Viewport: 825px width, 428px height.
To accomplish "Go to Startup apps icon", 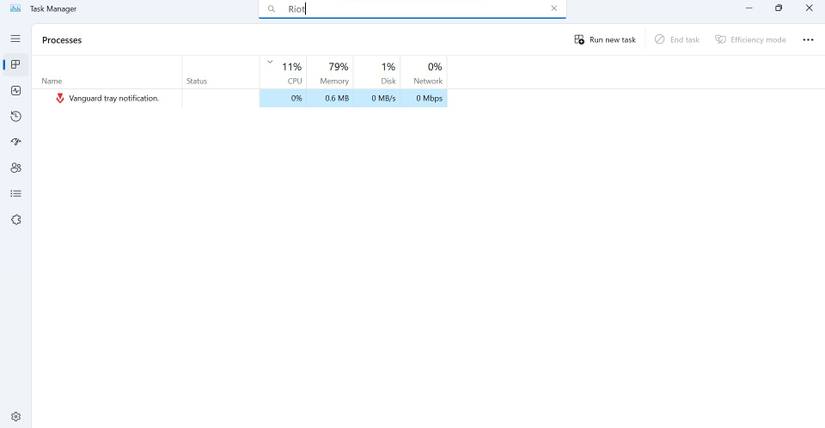I will click(15, 142).
